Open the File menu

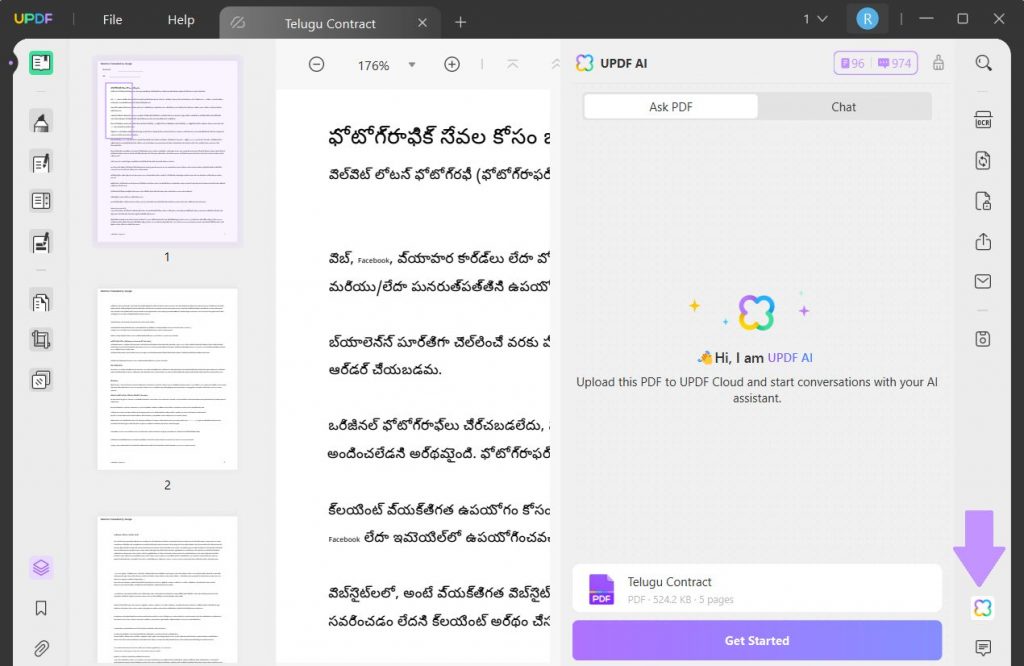[111, 19]
